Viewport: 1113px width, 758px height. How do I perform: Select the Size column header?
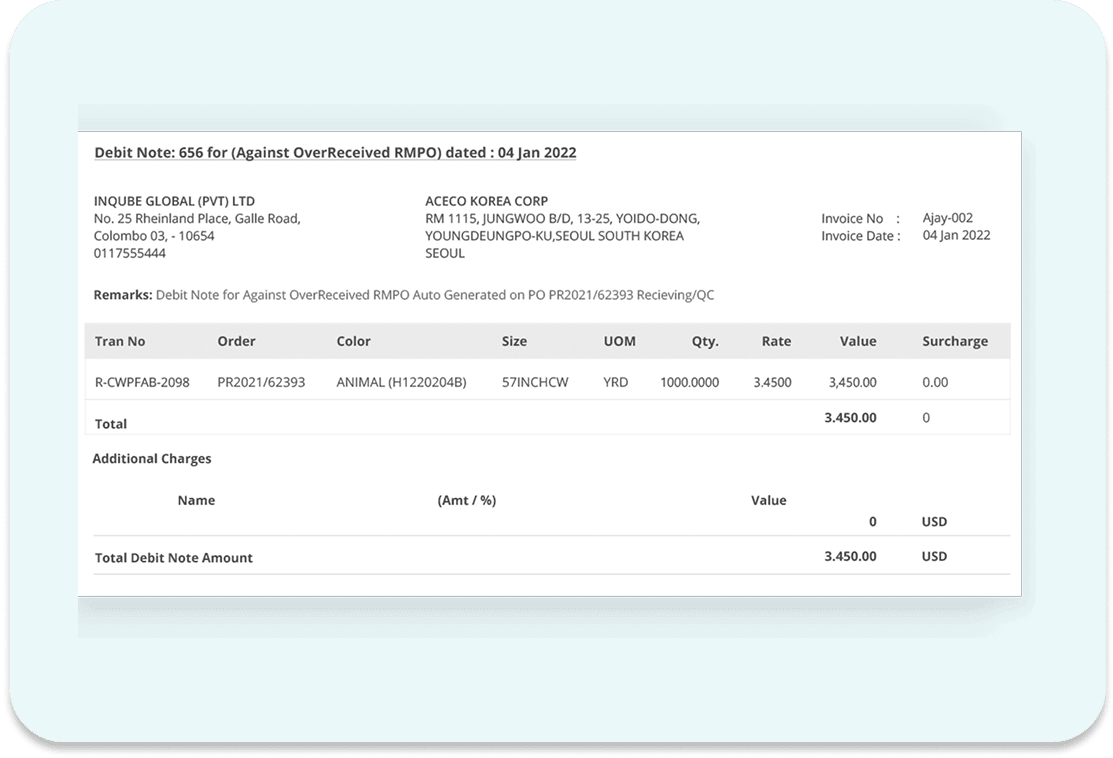[x=514, y=341]
